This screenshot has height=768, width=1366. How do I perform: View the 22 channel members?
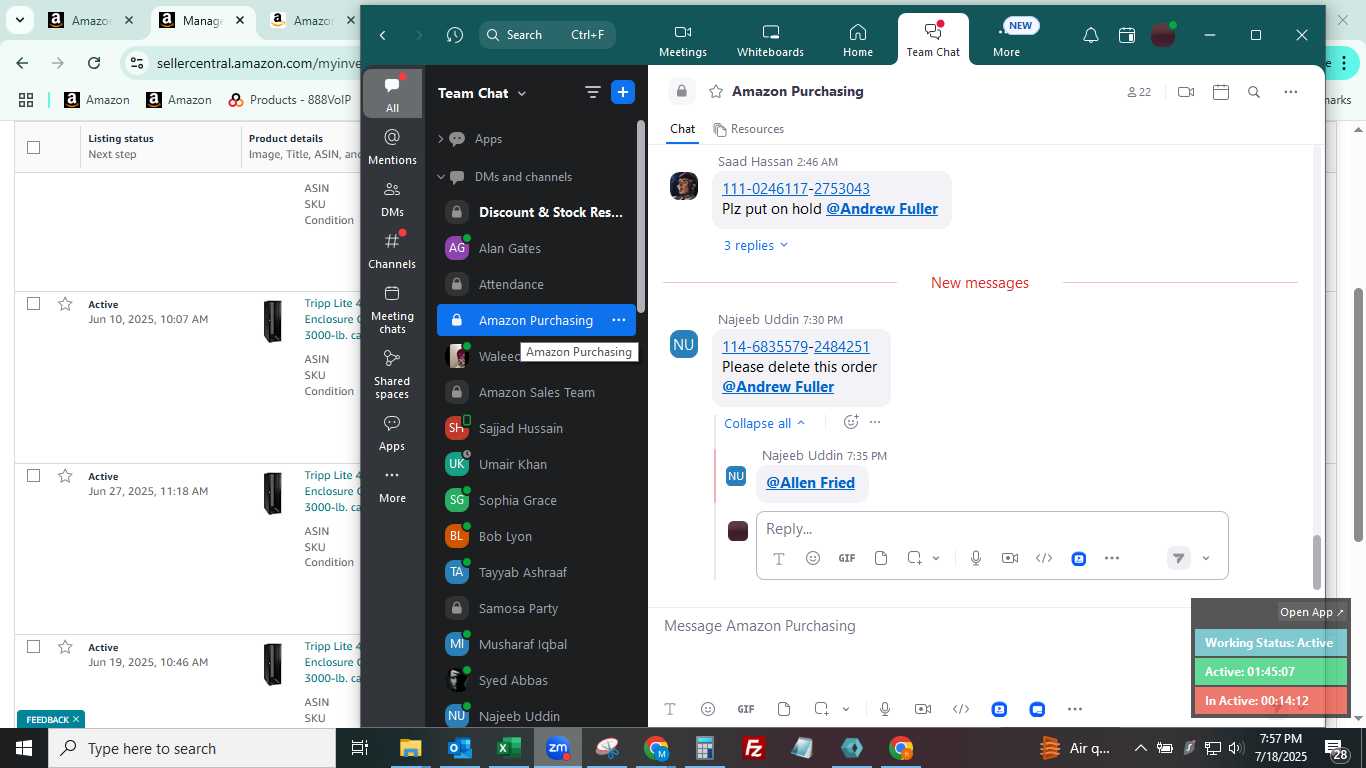[1139, 92]
